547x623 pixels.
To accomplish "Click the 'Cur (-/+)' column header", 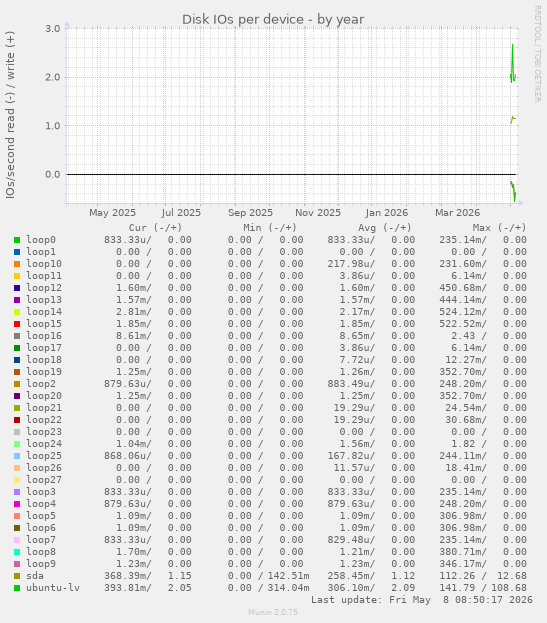I will point(155,228).
